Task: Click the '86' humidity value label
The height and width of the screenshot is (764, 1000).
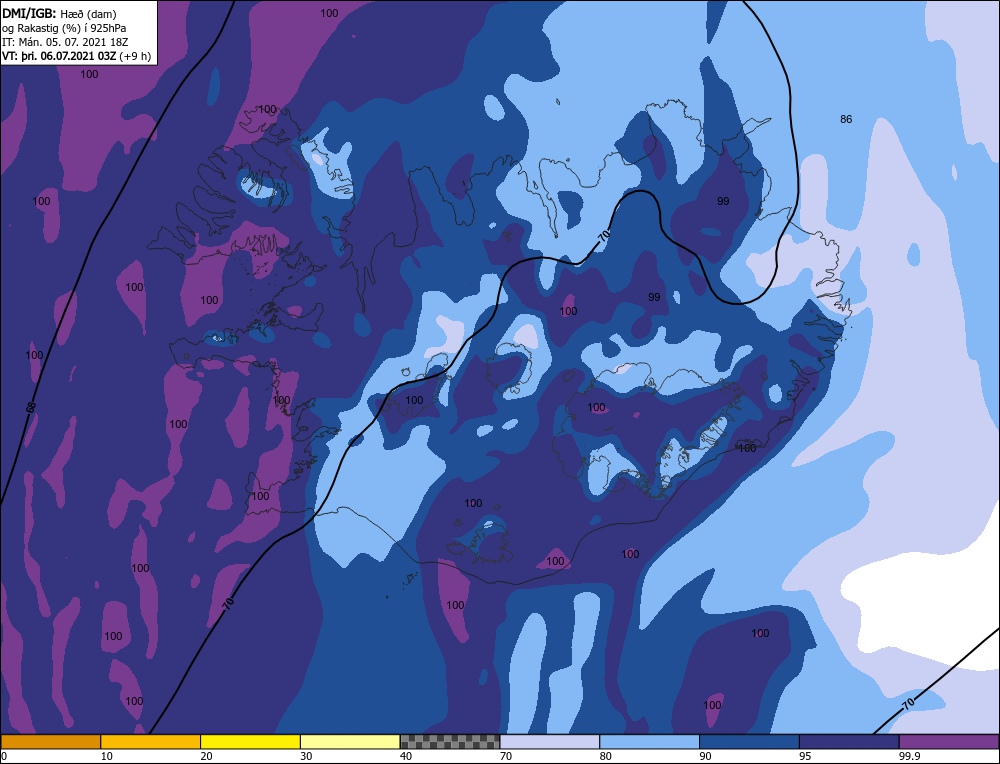Action: coord(846,119)
